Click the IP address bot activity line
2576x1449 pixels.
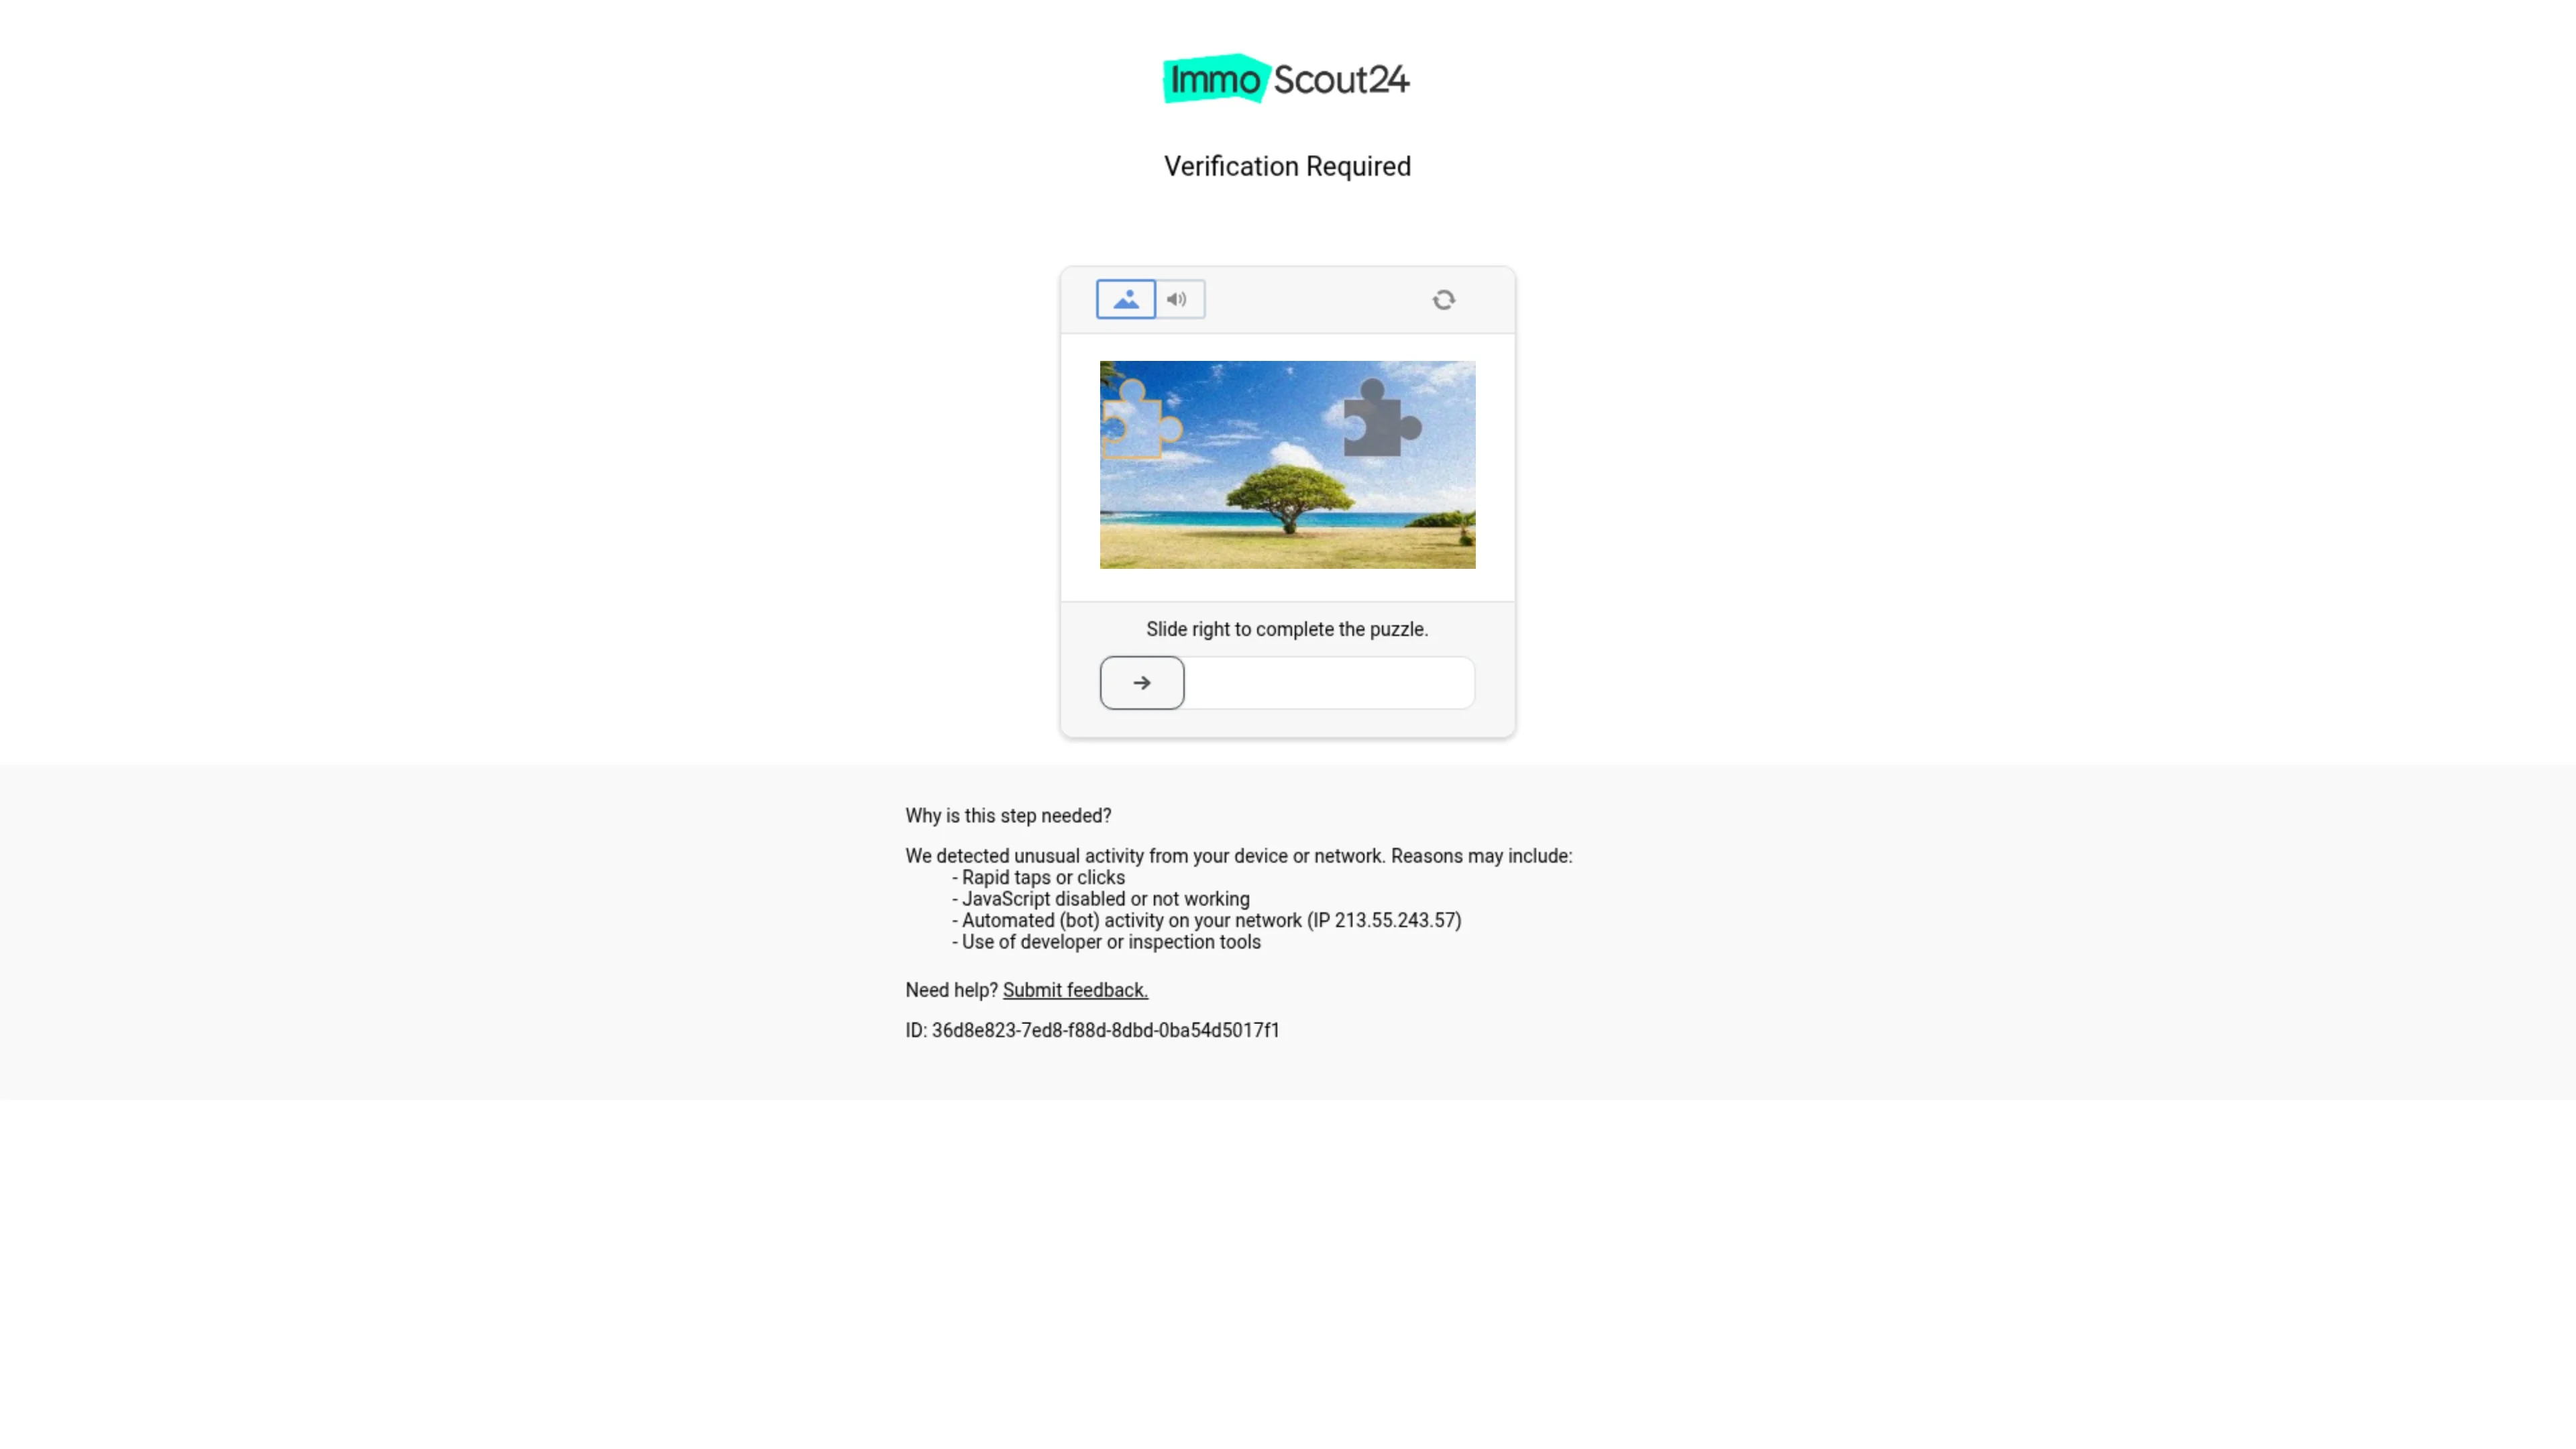click(x=1207, y=920)
